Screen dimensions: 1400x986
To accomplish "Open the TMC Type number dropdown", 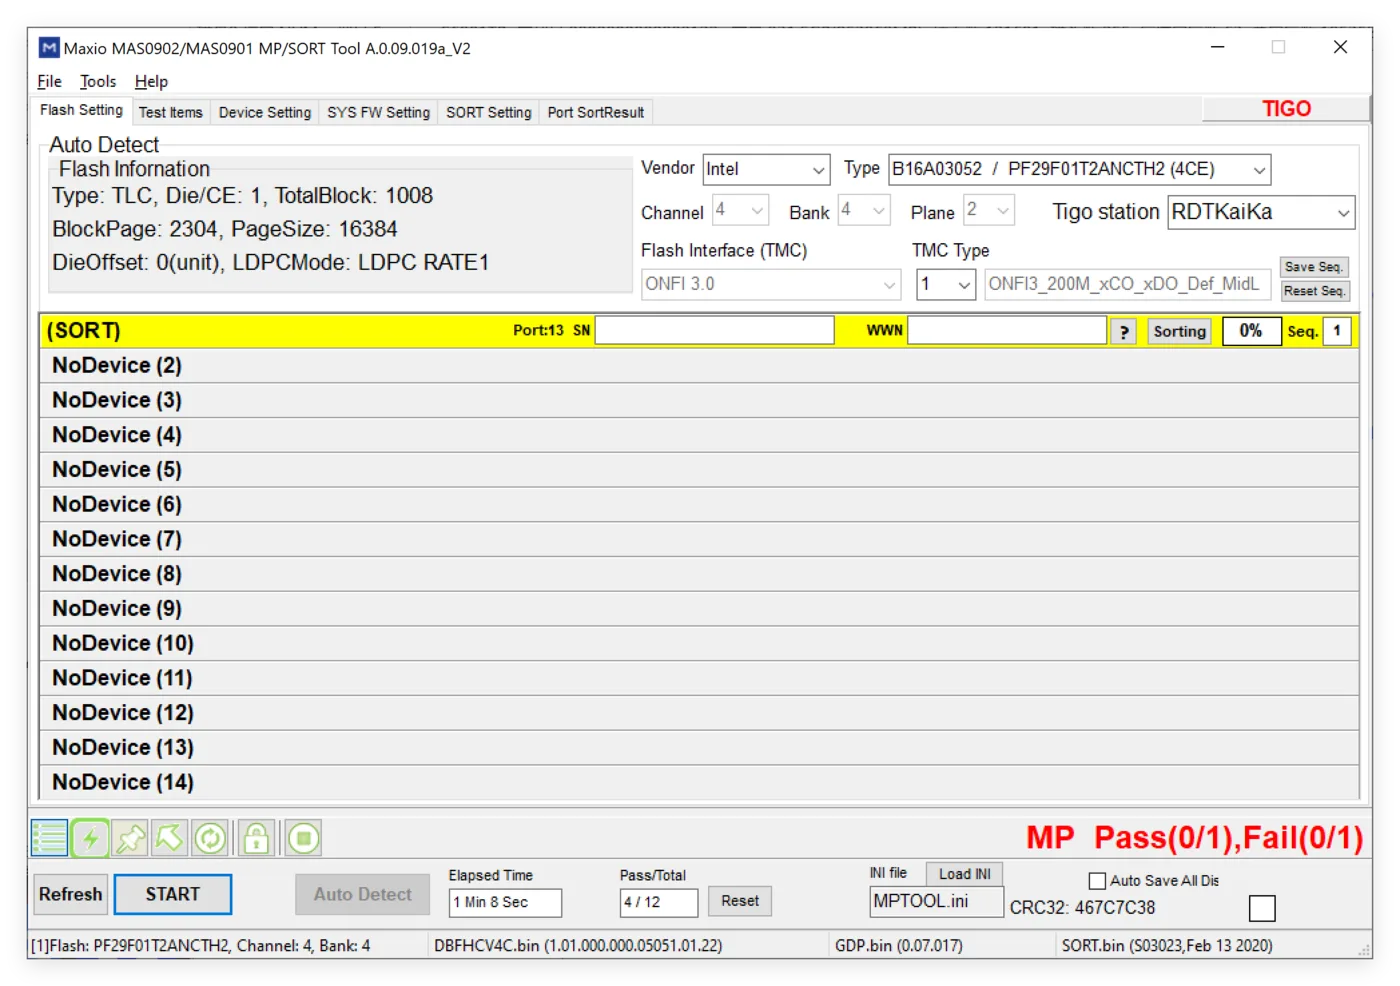I will 946,284.
